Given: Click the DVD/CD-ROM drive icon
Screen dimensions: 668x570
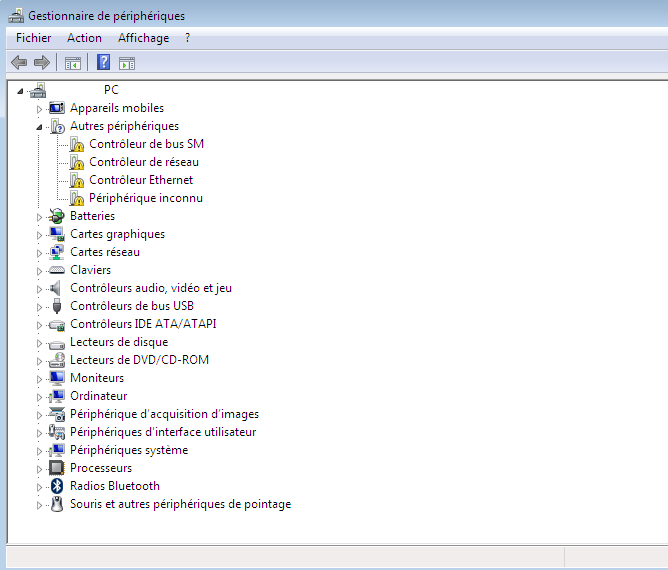Looking at the screenshot, I should [57, 360].
